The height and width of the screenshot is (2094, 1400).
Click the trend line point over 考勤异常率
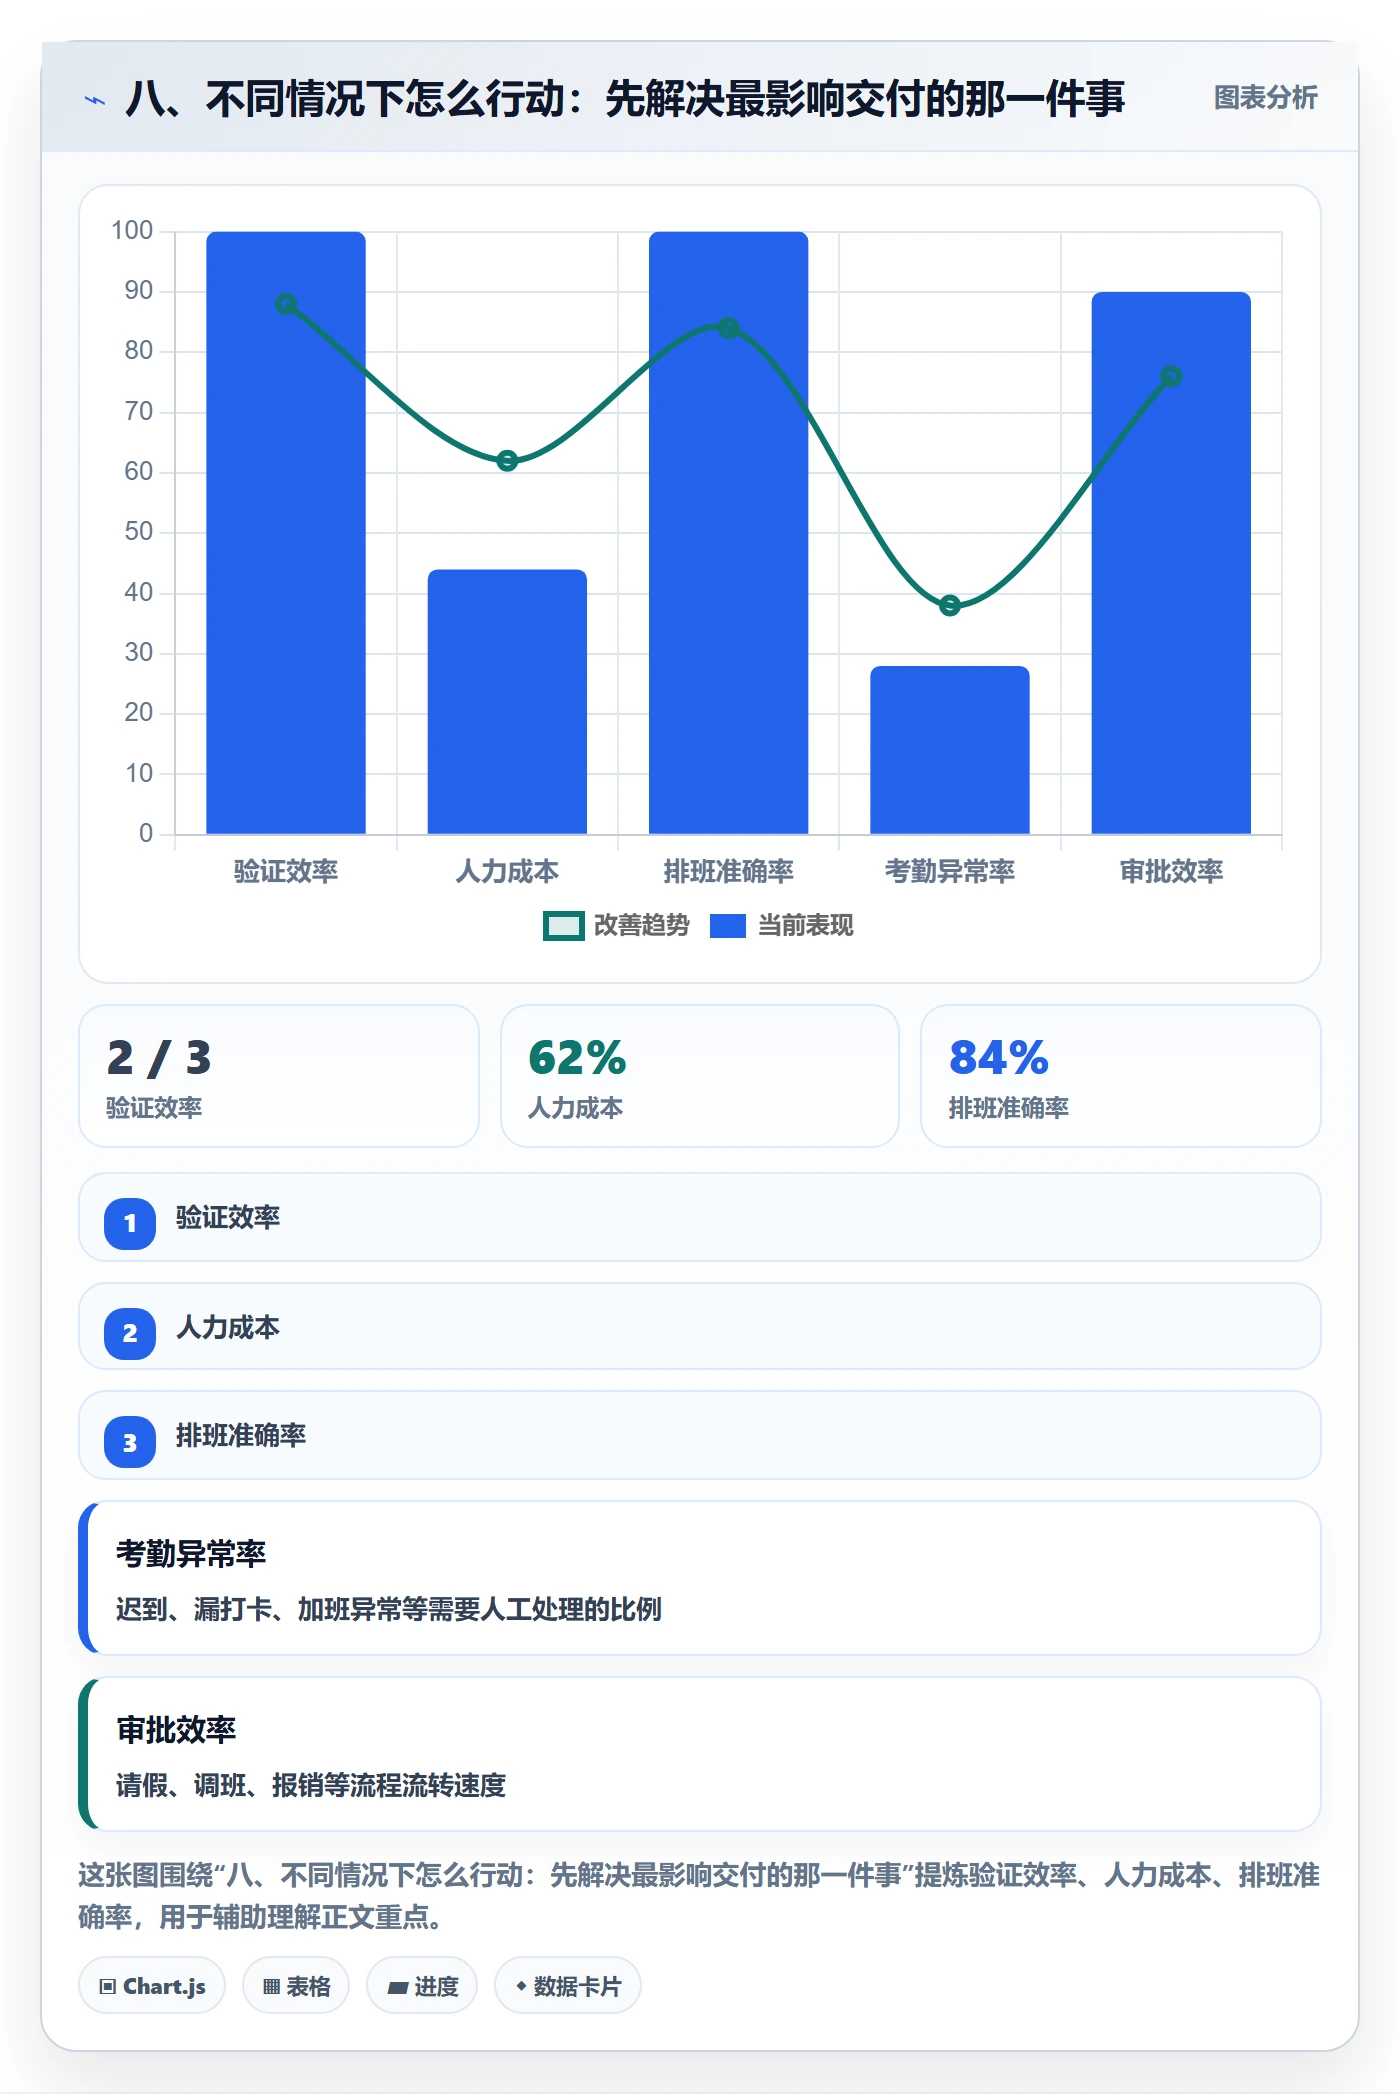pos(950,605)
